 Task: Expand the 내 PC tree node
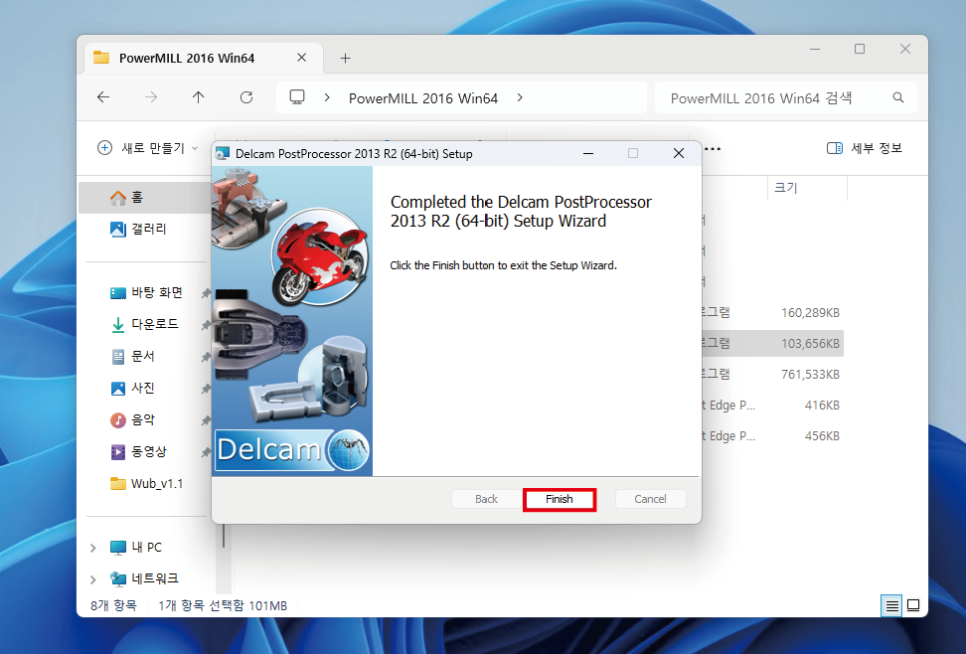(93, 547)
